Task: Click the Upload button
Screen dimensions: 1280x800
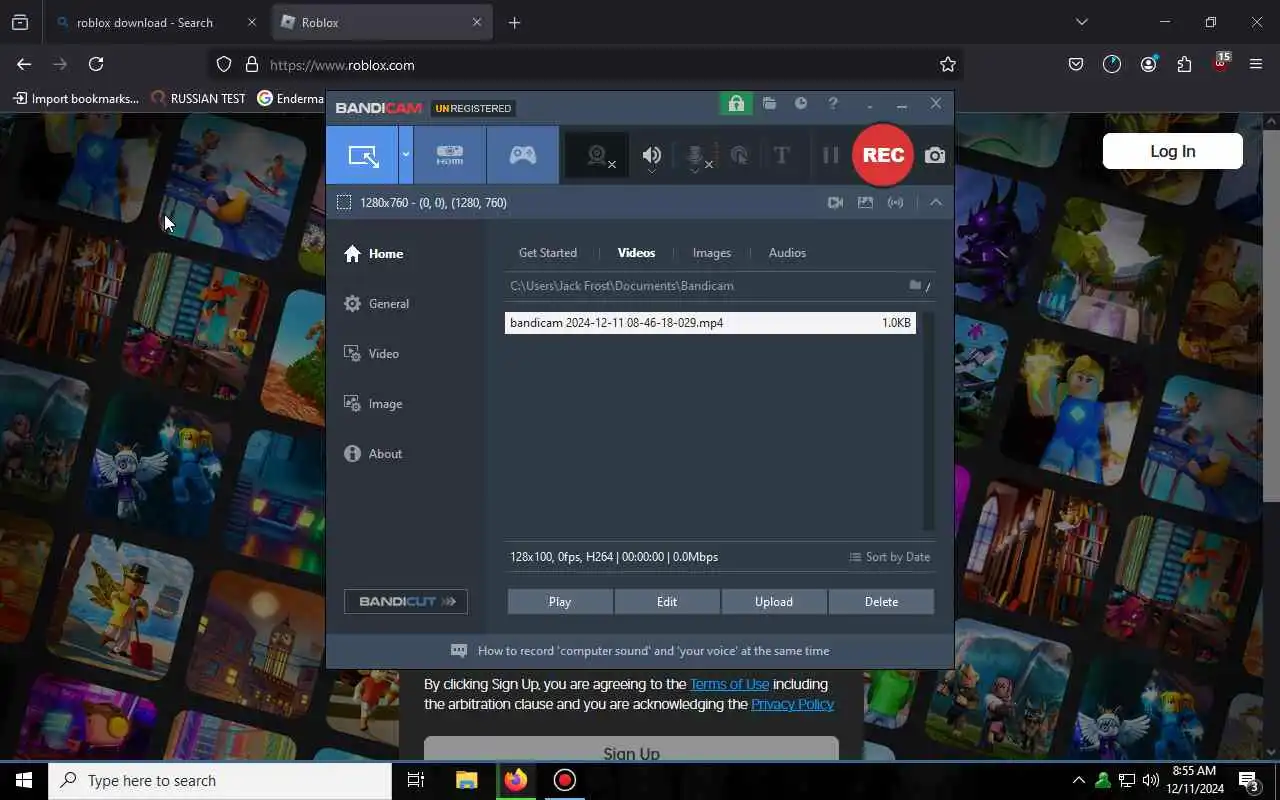Action: coord(774,602)
